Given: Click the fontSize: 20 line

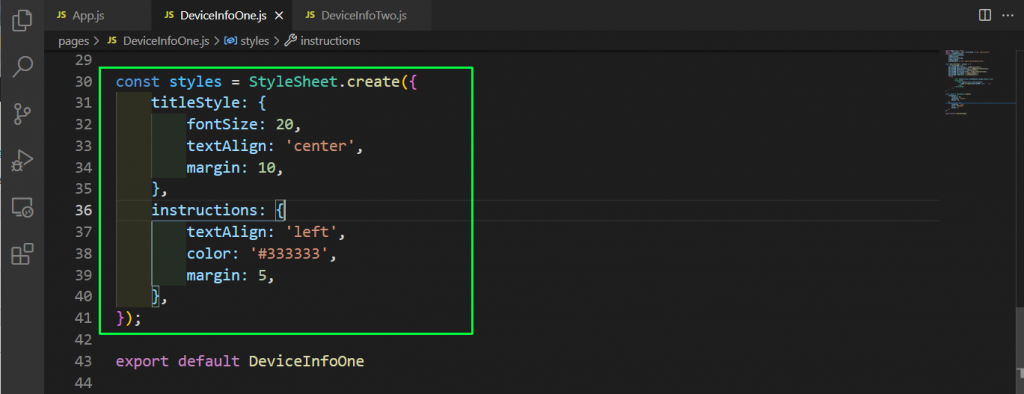Looking at the screenshot, I should pyautogui.click(x=243, y=125).
